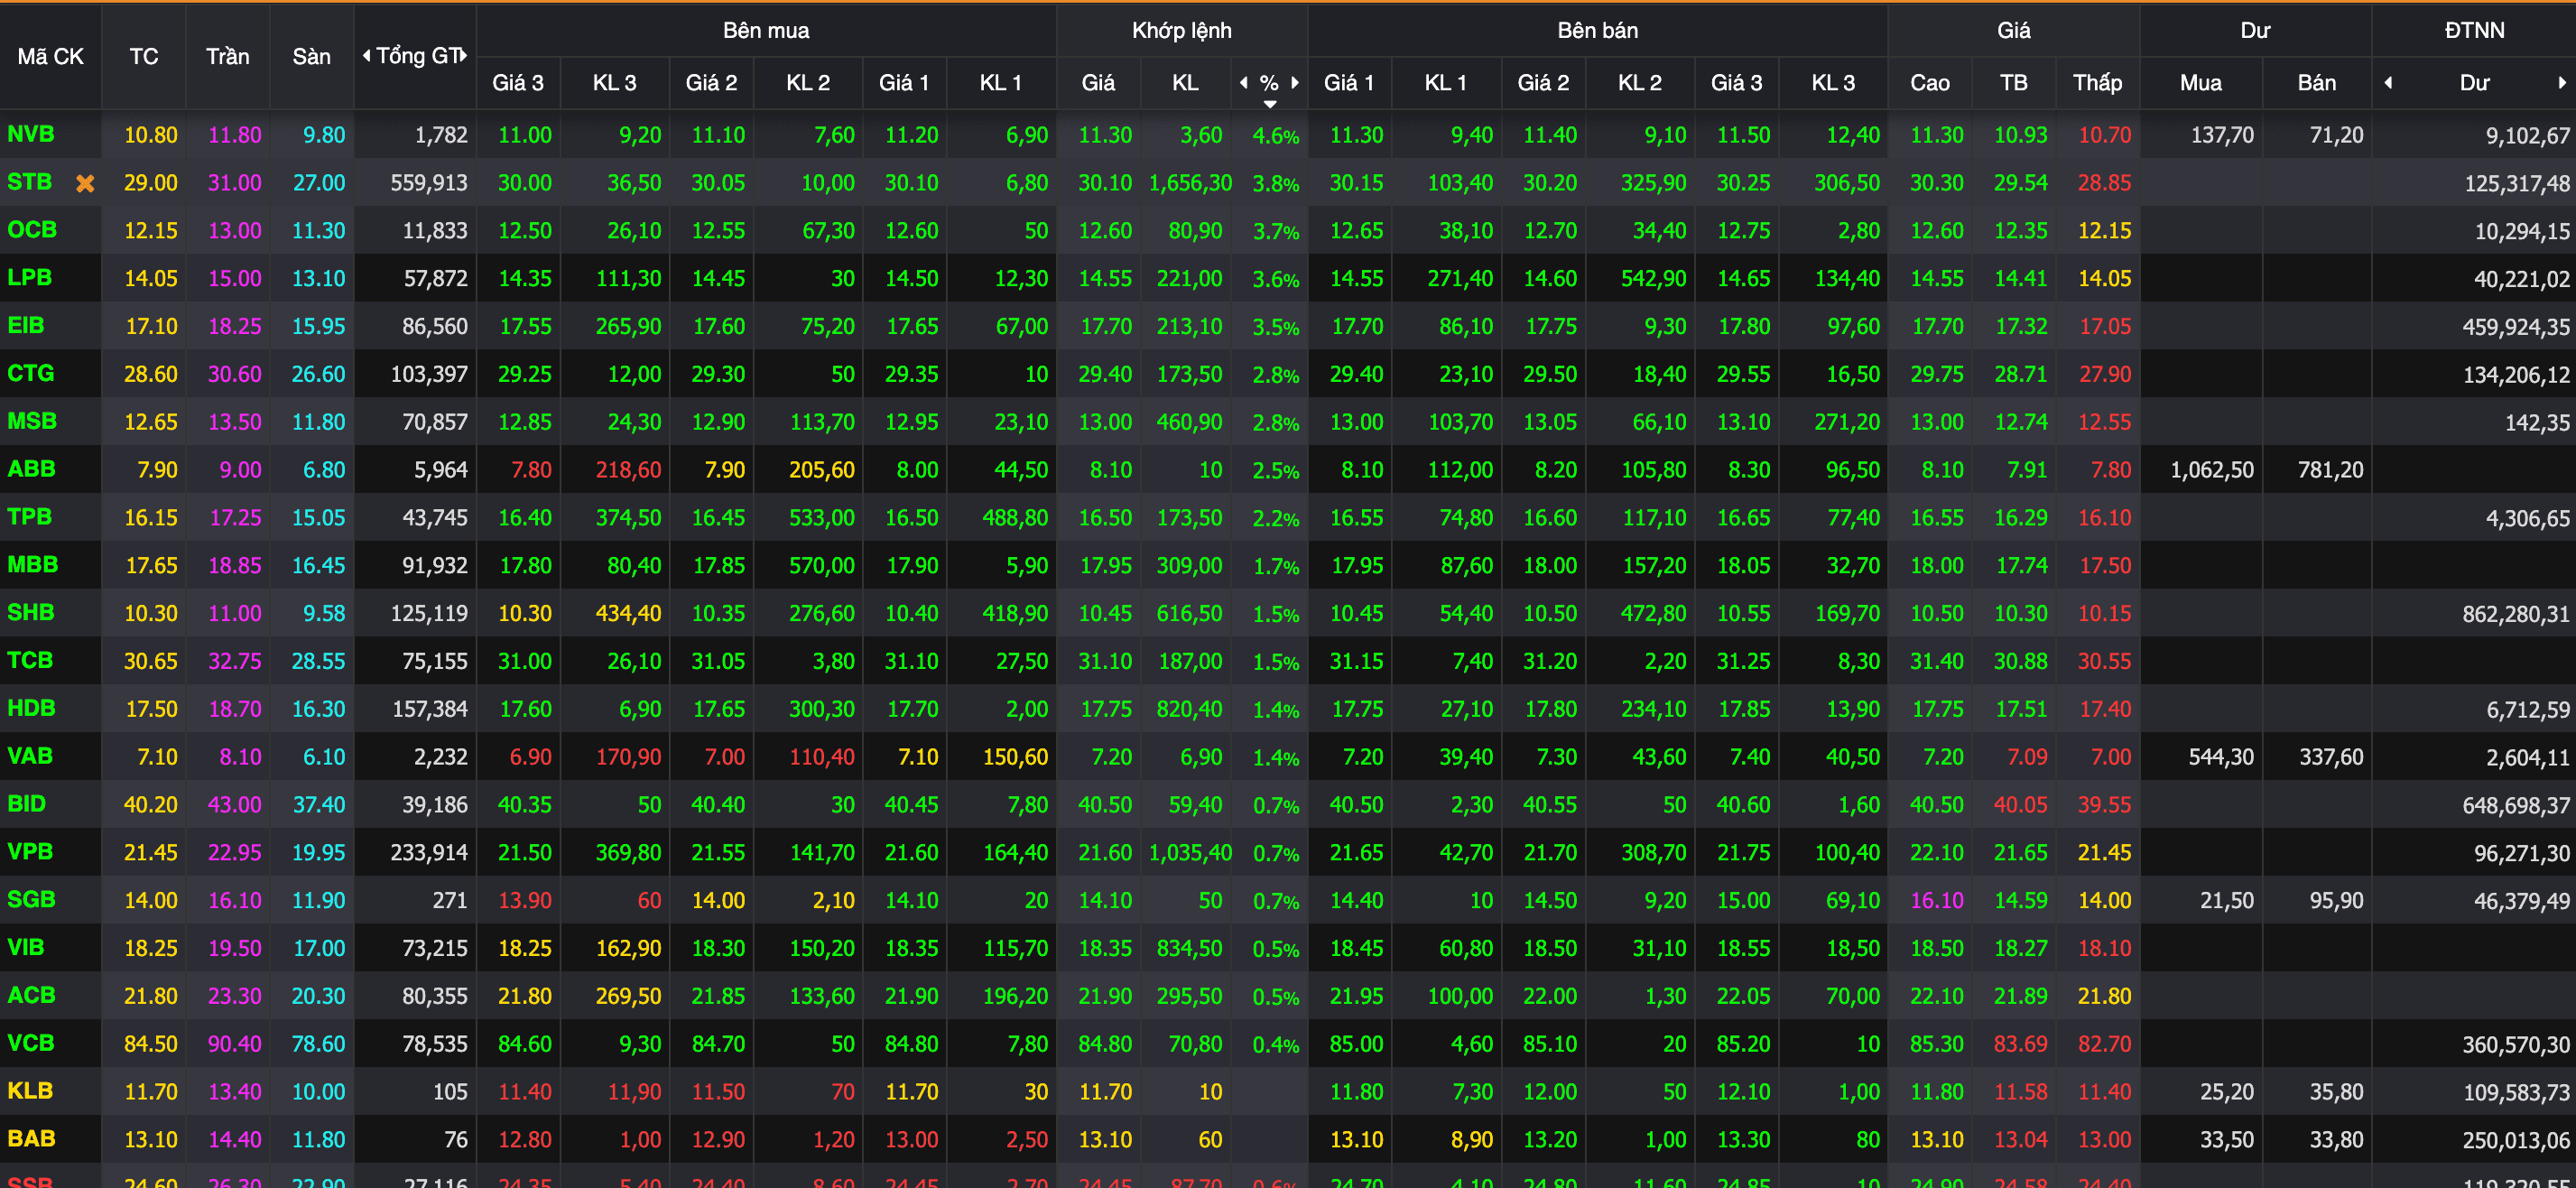Click the Cao high price header

(x=1930, y=83)
